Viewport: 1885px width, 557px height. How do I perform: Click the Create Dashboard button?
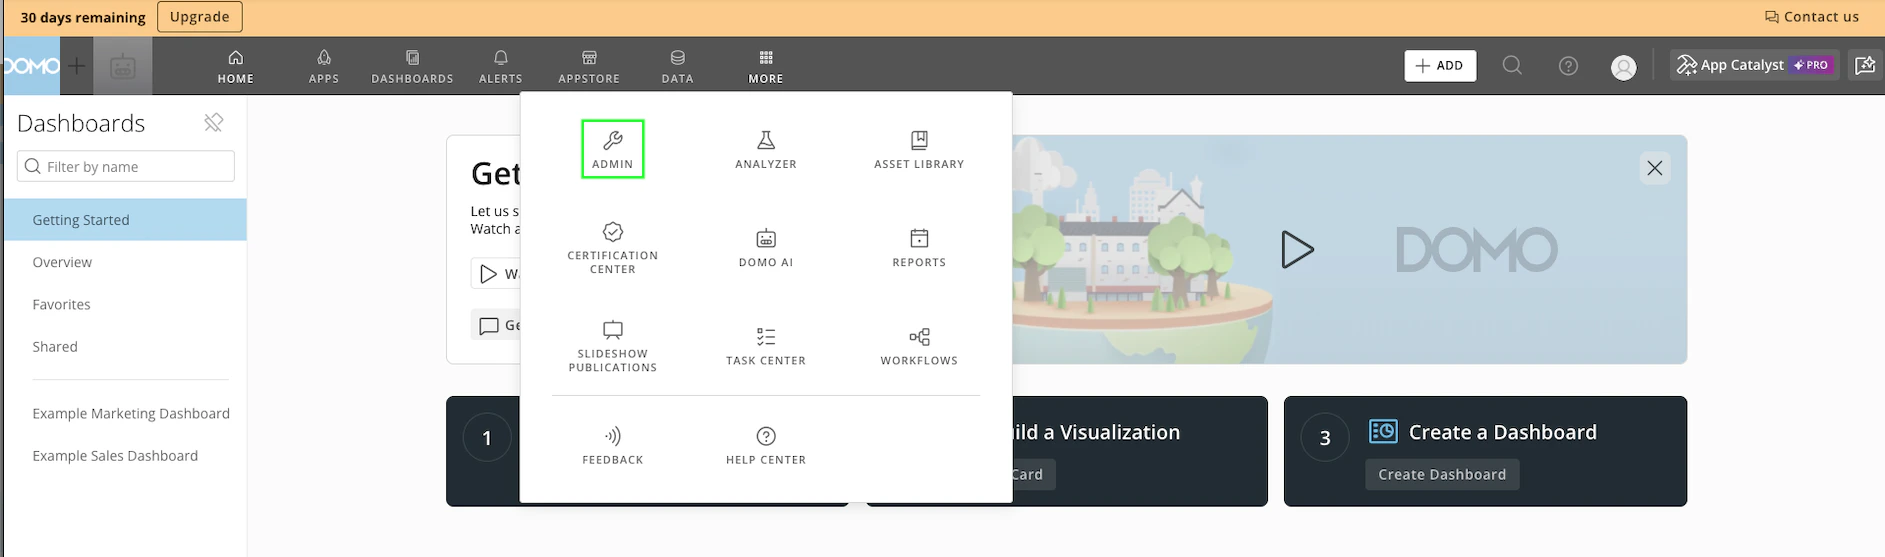1442,474
